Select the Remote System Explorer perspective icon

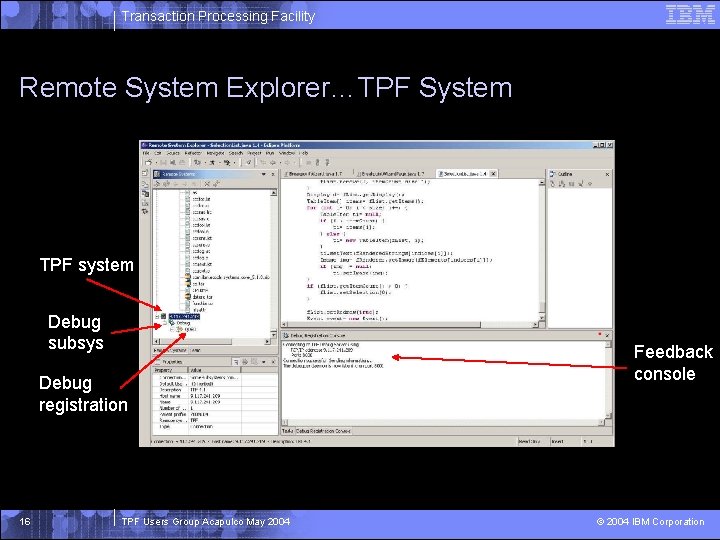pos(145,194)
